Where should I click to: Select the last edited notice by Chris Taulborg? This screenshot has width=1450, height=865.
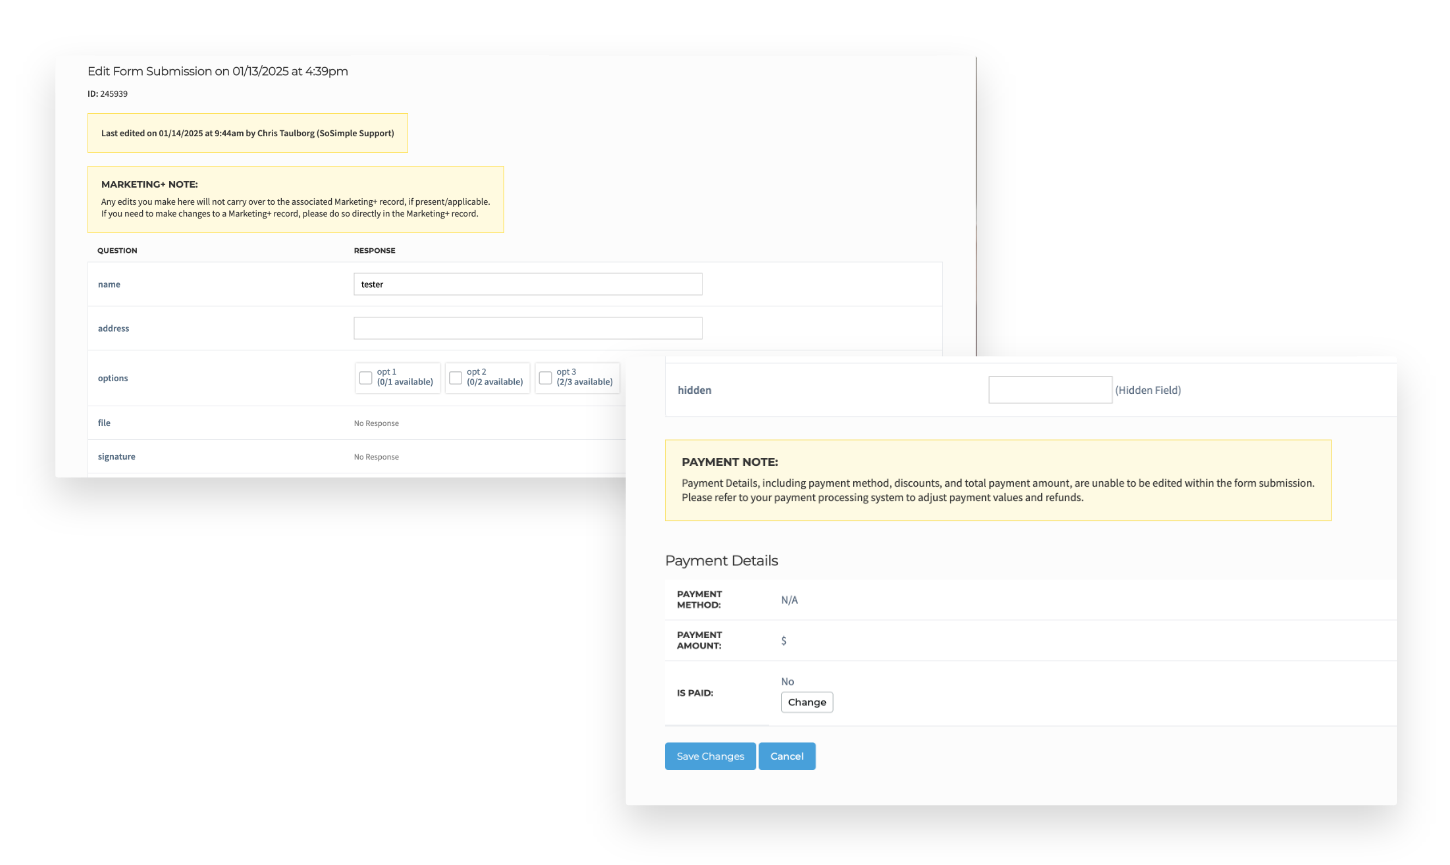247,132
